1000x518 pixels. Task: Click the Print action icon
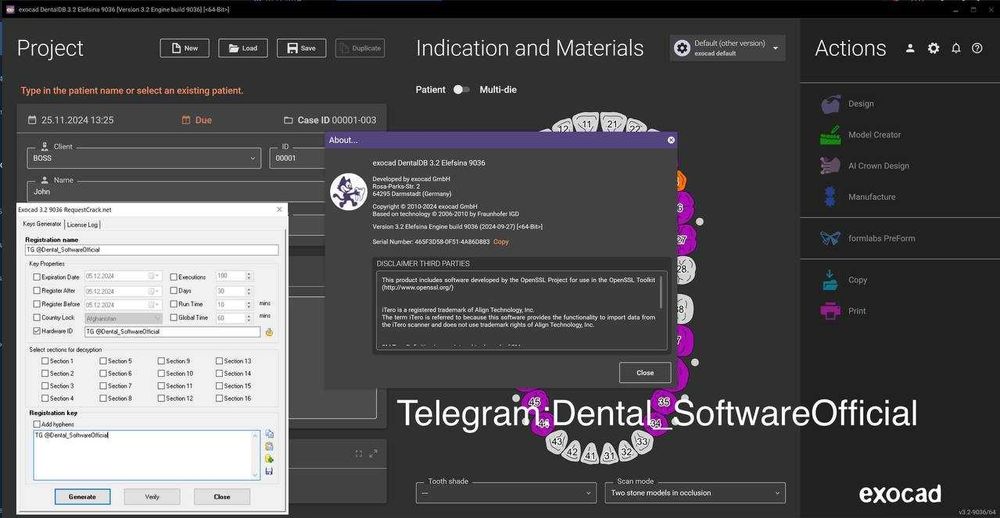830,311
